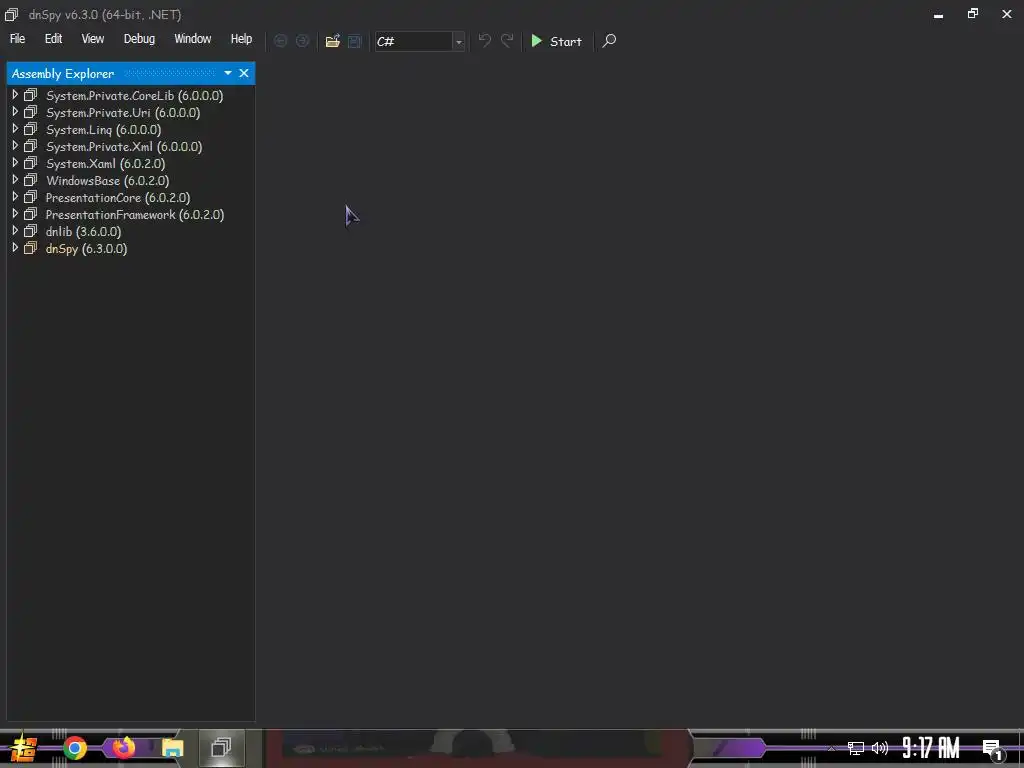Click the System.Private.Uri assembly icon

point(31,112)
